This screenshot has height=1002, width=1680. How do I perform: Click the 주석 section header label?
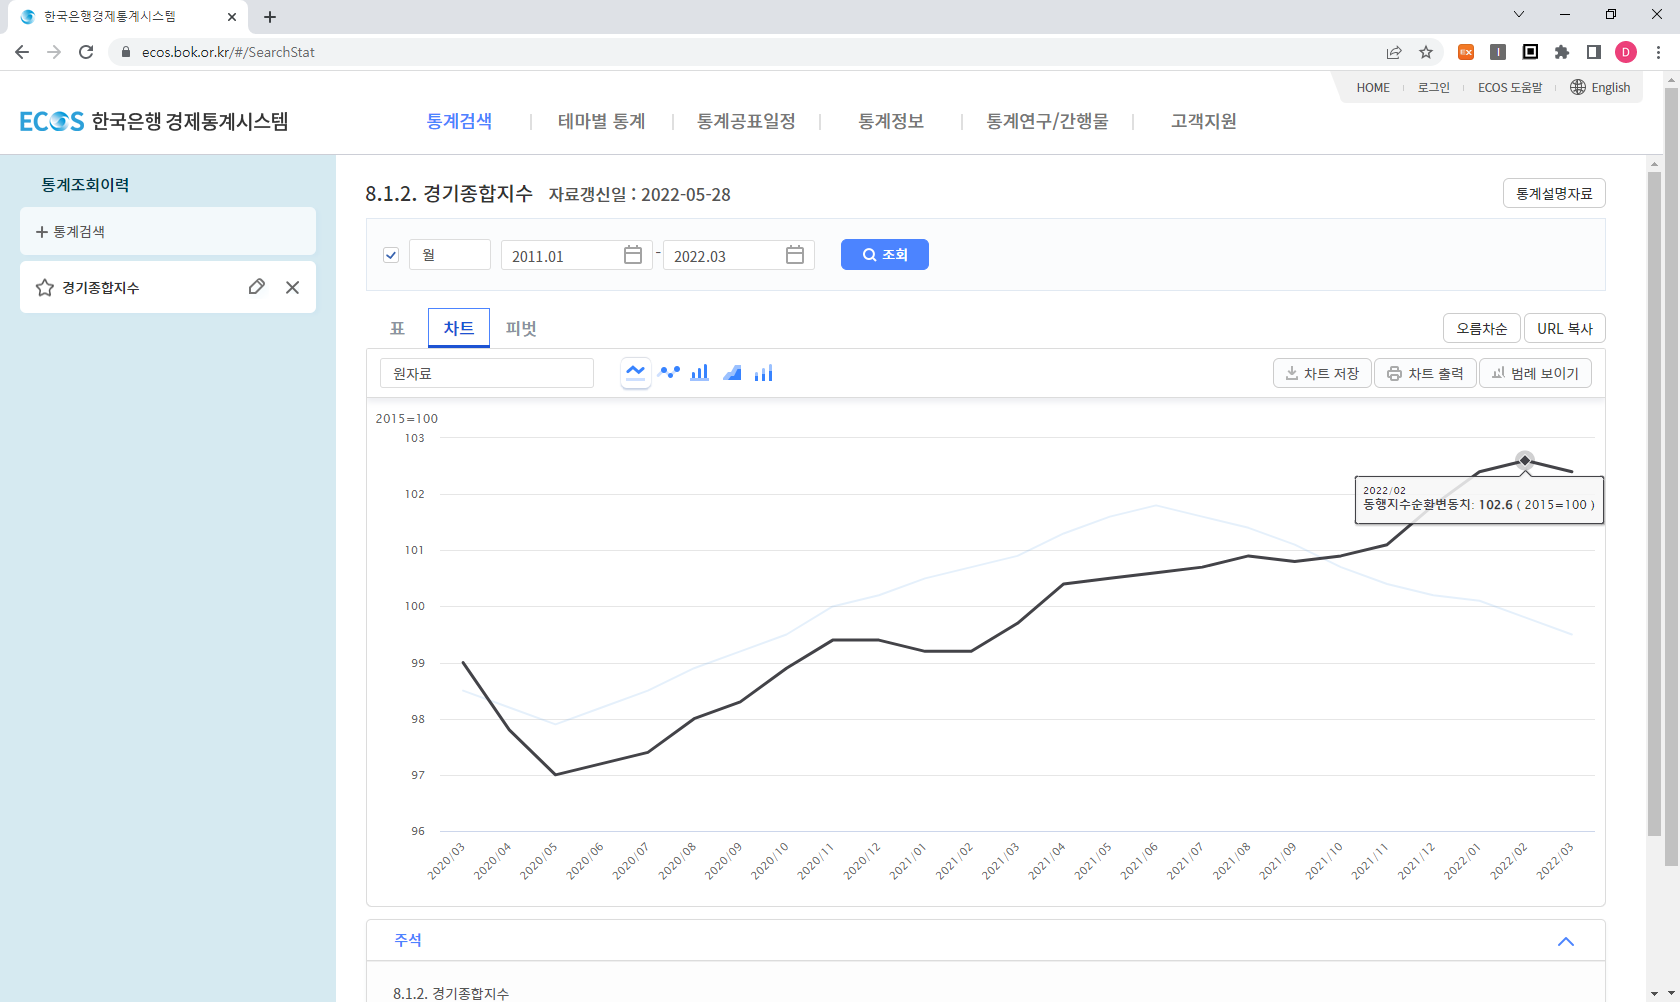(x=408, y=940)
